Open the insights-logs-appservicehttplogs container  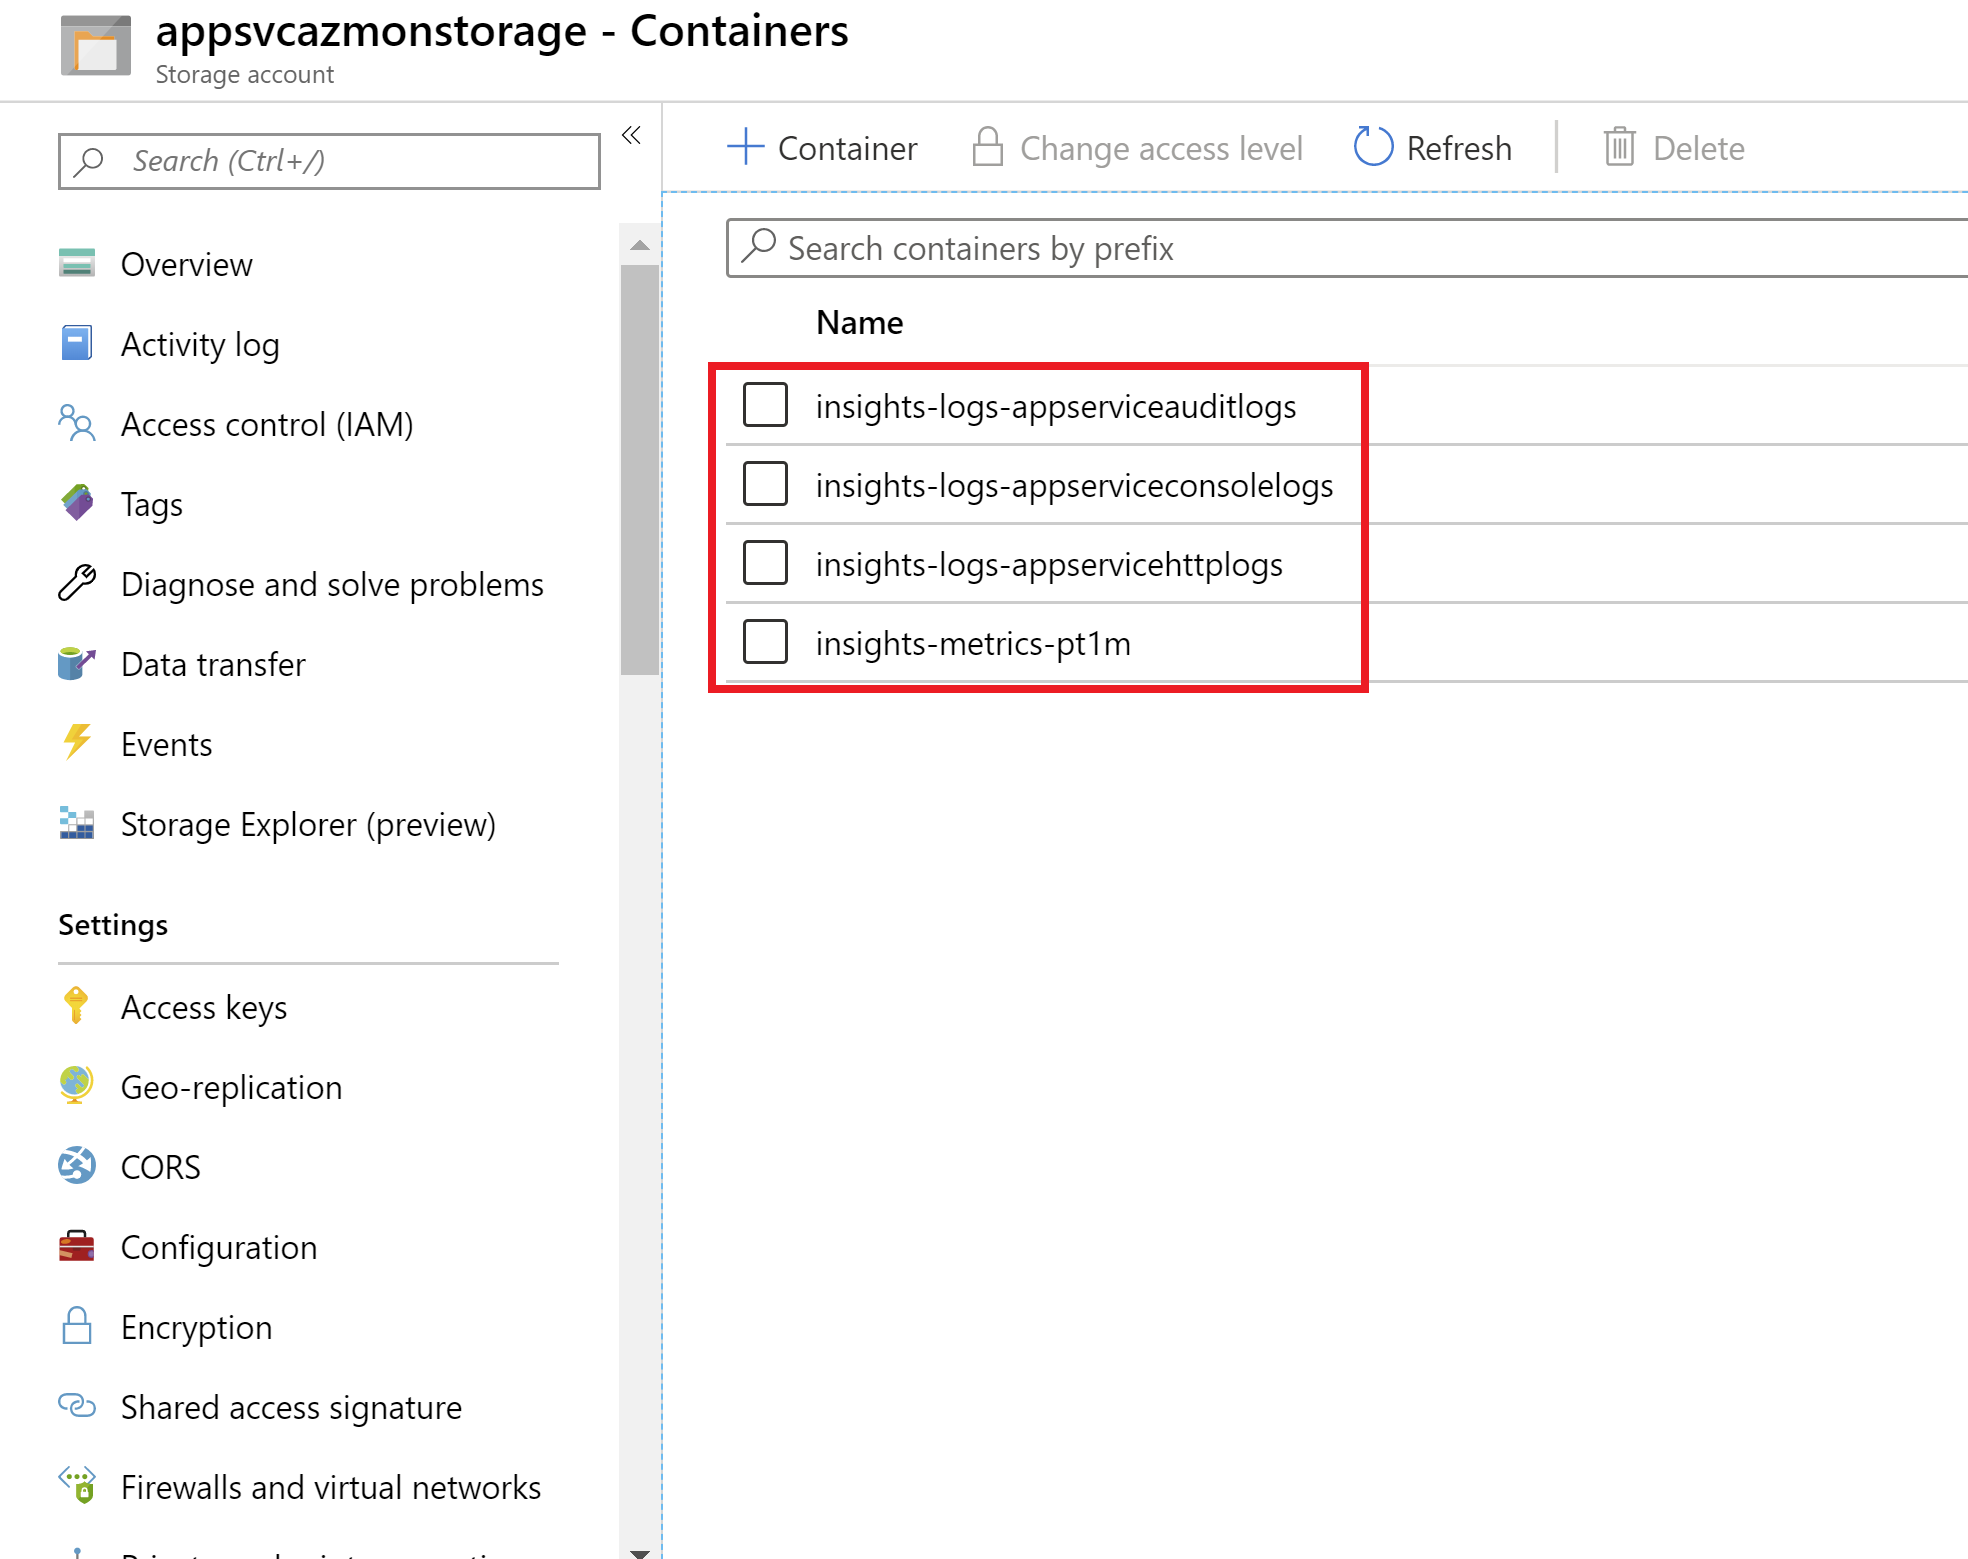tap(1048, 564)
